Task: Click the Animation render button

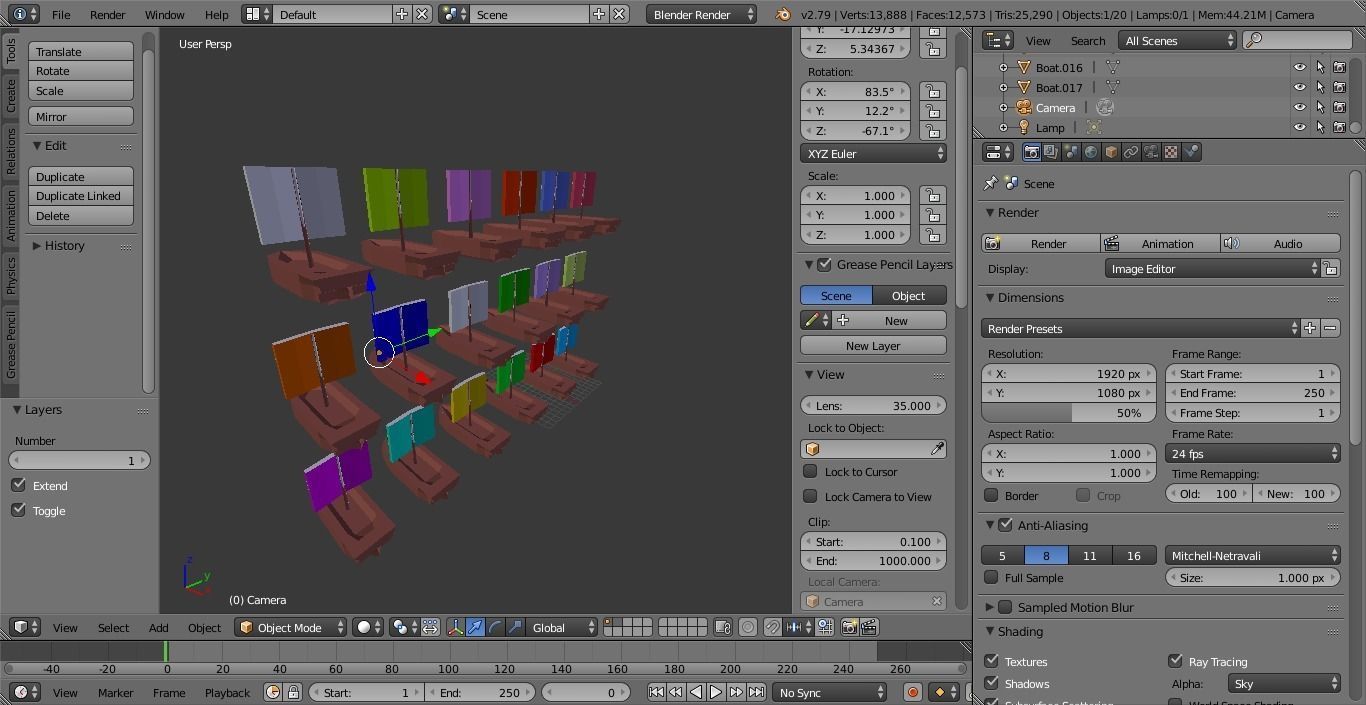Action: (1160, 243)
